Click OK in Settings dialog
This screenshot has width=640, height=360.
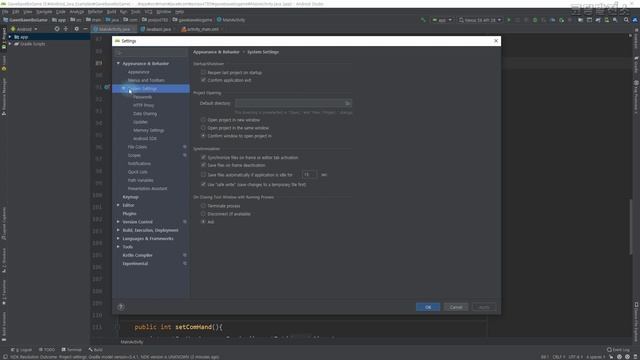(428, 307)
